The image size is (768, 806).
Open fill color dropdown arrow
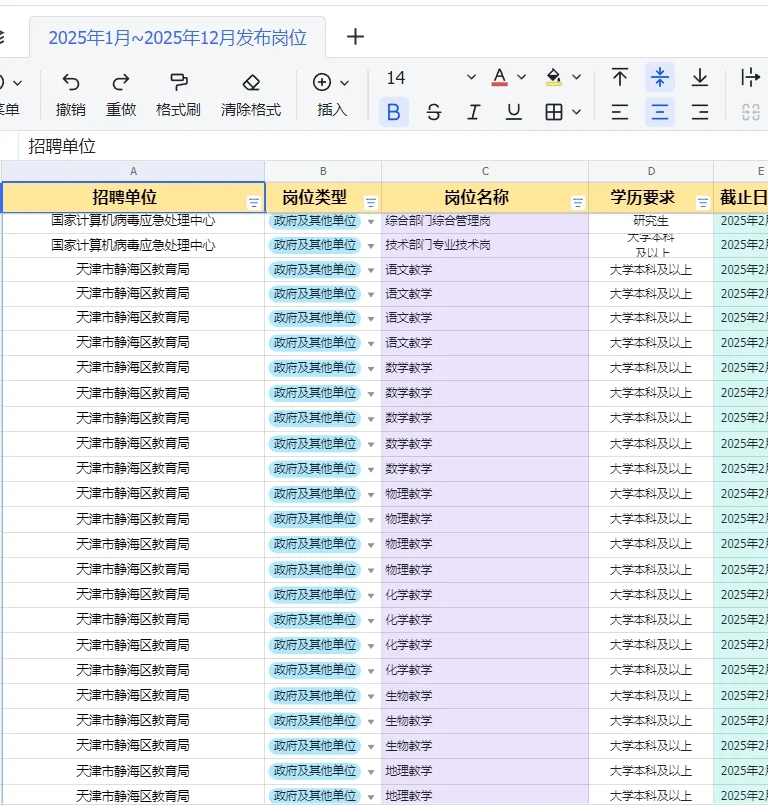576,77
